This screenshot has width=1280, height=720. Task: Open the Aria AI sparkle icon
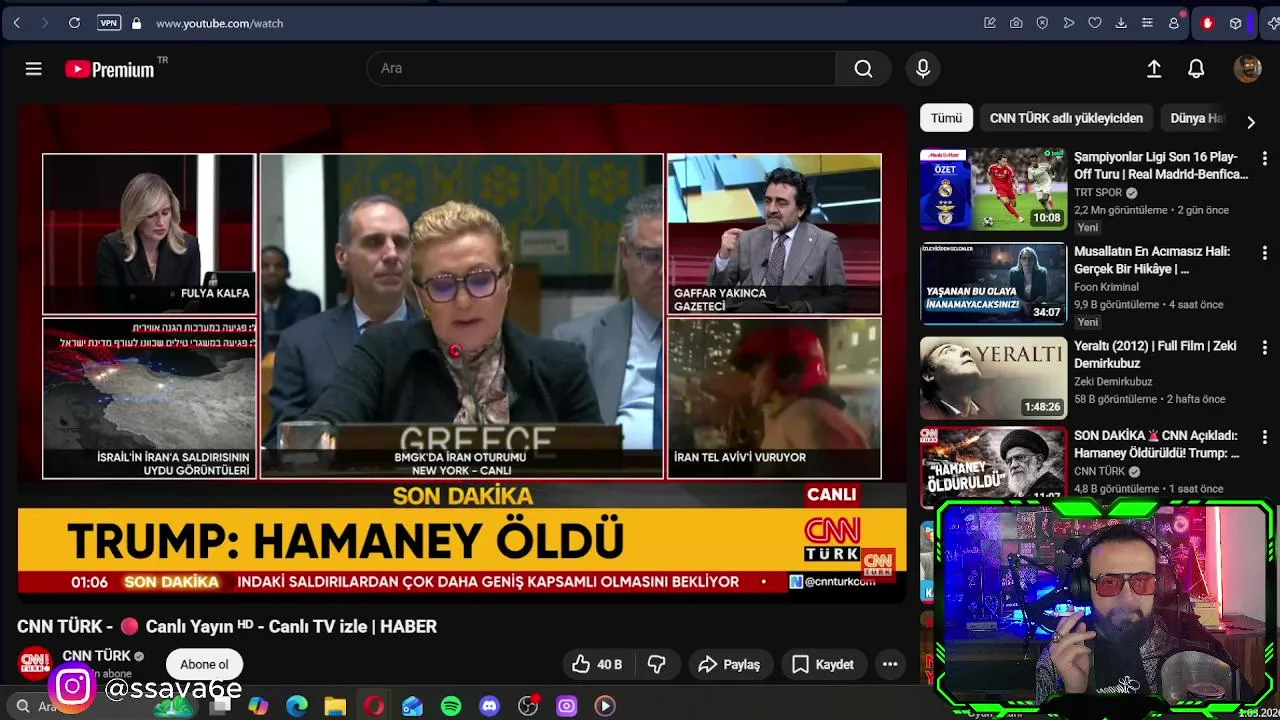pyautogui.click(x=1272, y=23)
